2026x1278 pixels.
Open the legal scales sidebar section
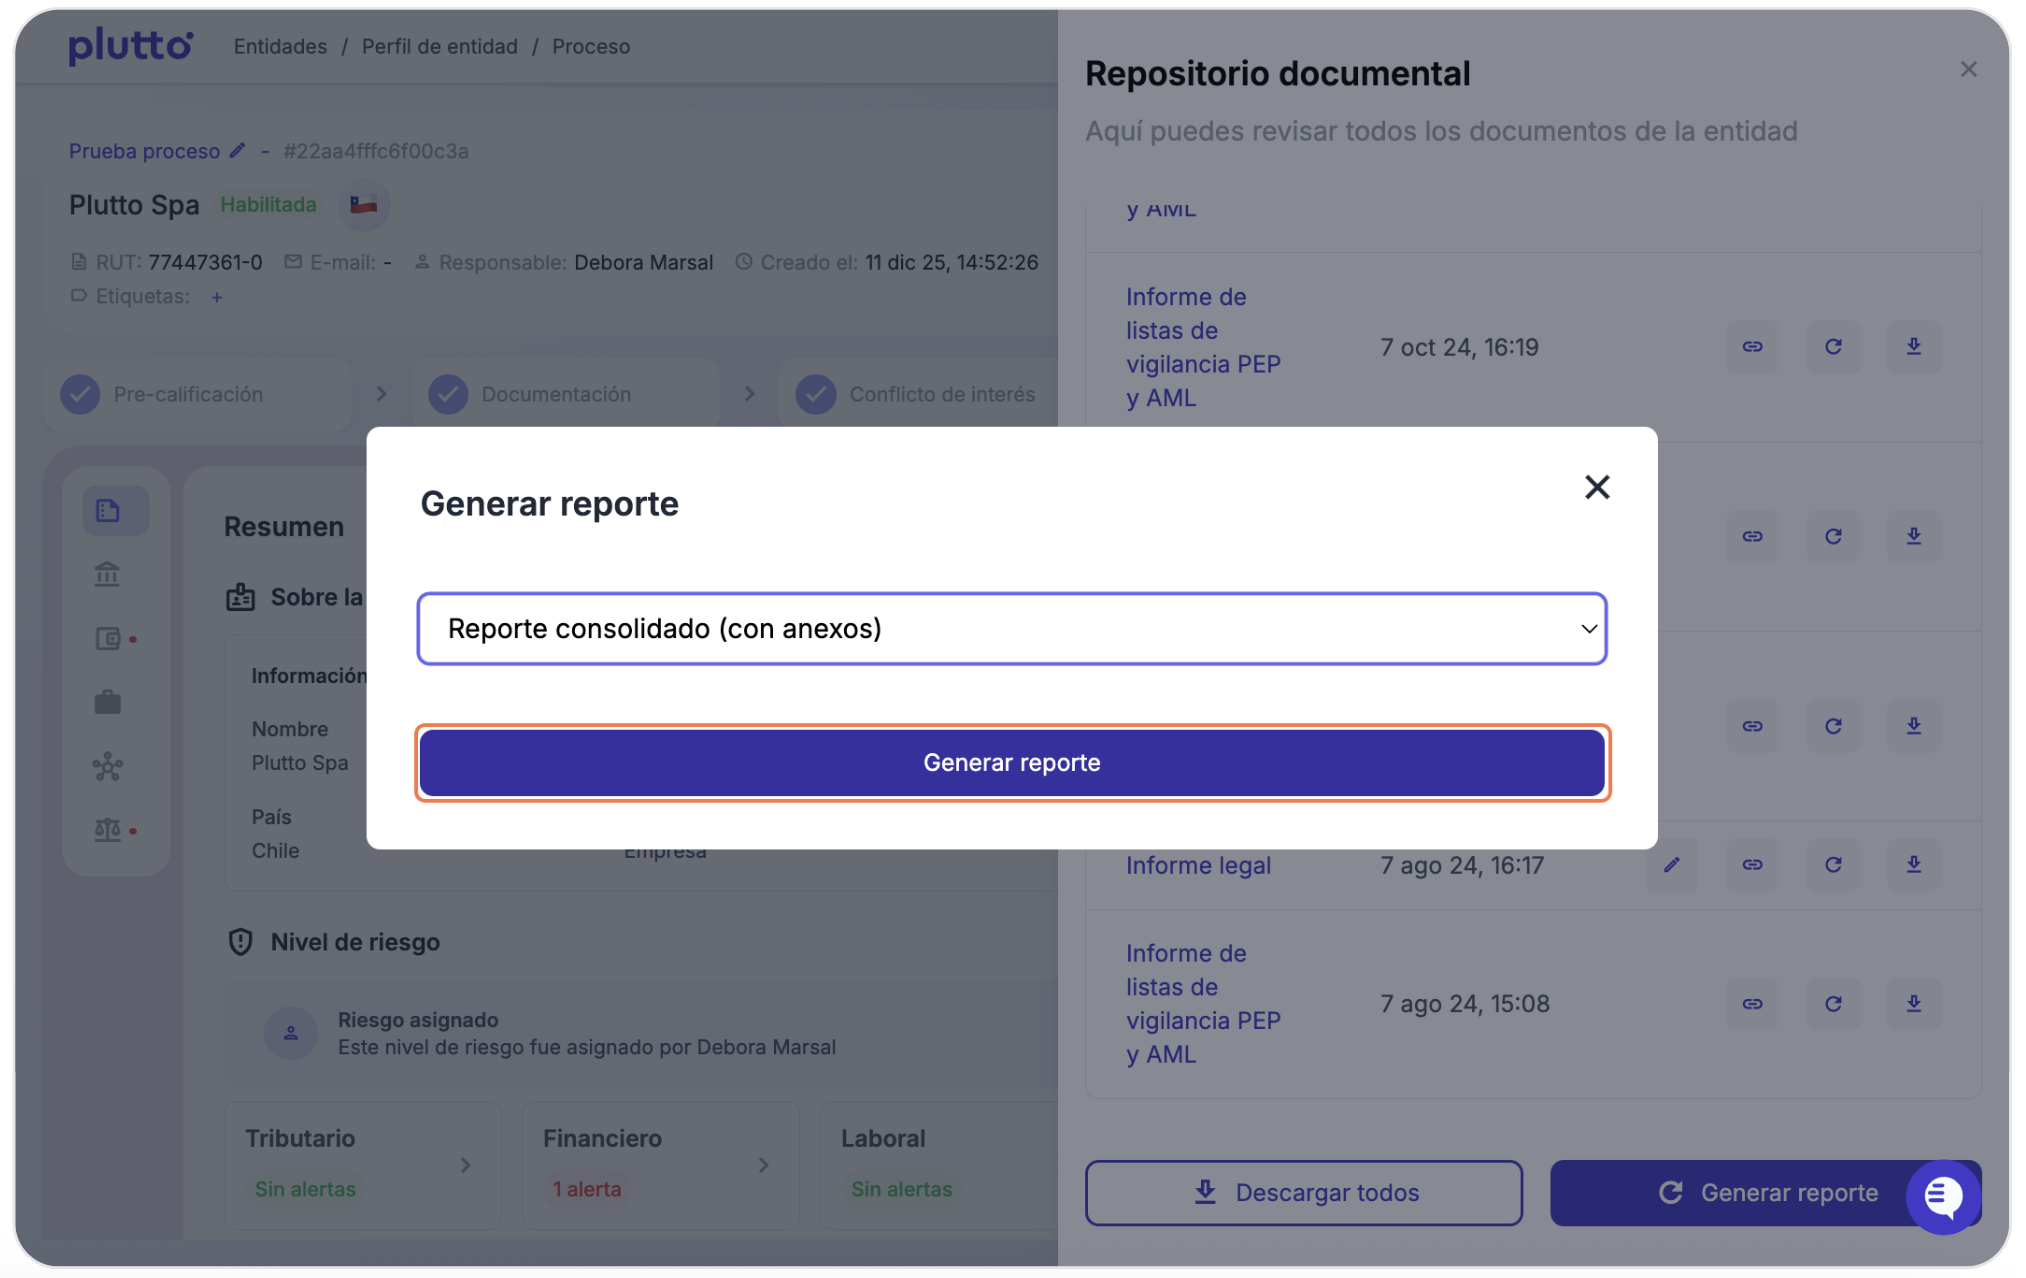(107, 830)
